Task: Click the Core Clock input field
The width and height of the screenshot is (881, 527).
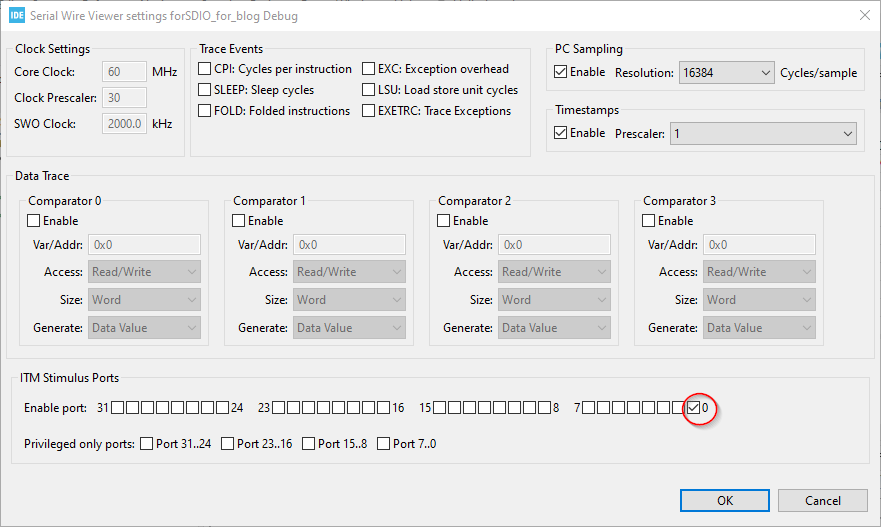Action: 124,72
